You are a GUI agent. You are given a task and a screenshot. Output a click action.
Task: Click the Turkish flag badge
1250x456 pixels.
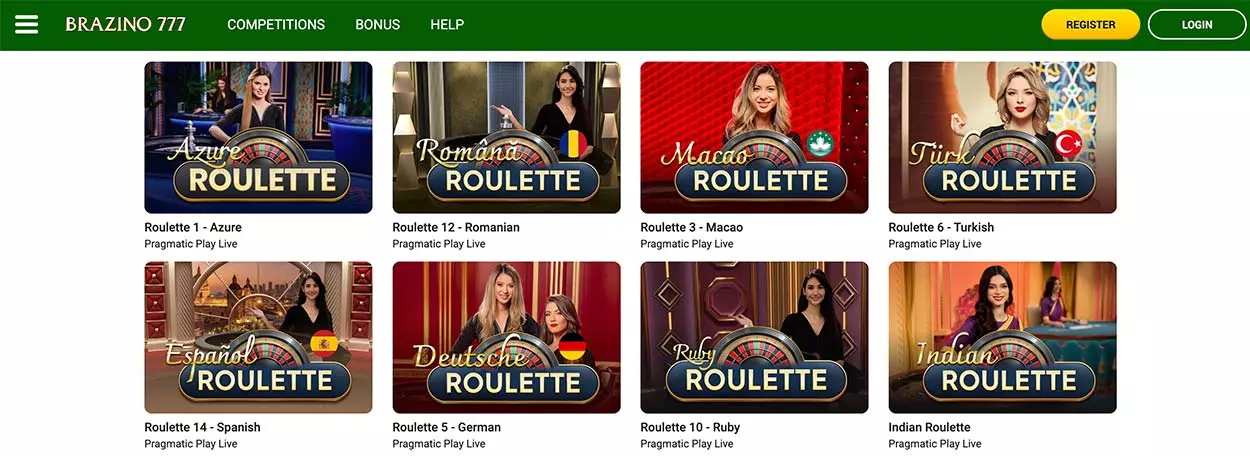[1069, 145]
